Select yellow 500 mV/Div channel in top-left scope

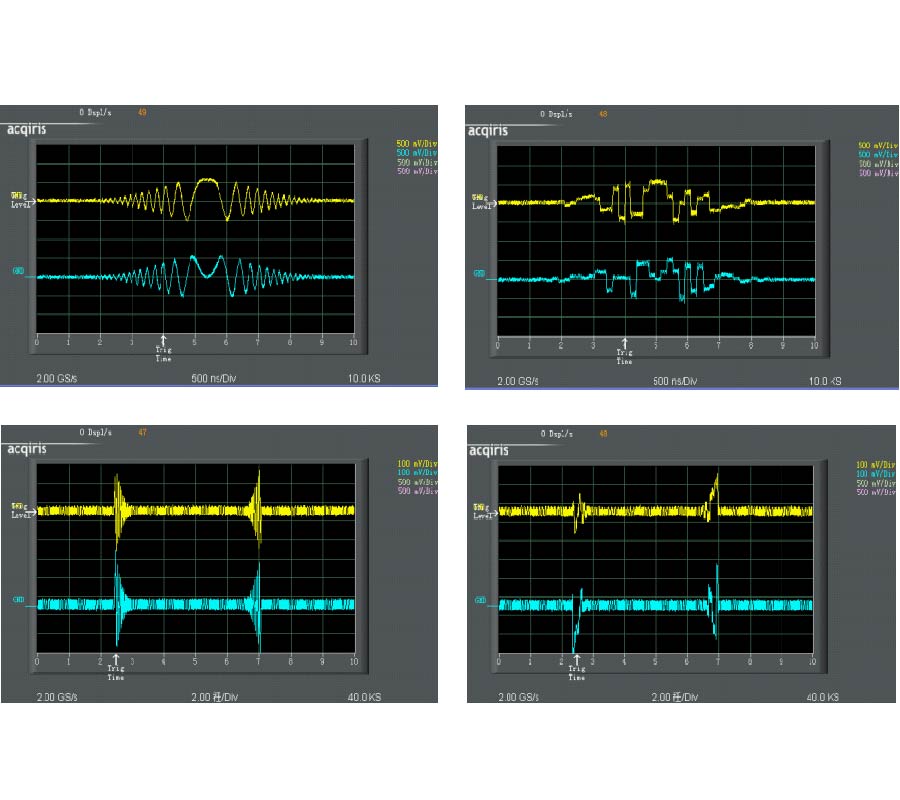coord(417,144)
